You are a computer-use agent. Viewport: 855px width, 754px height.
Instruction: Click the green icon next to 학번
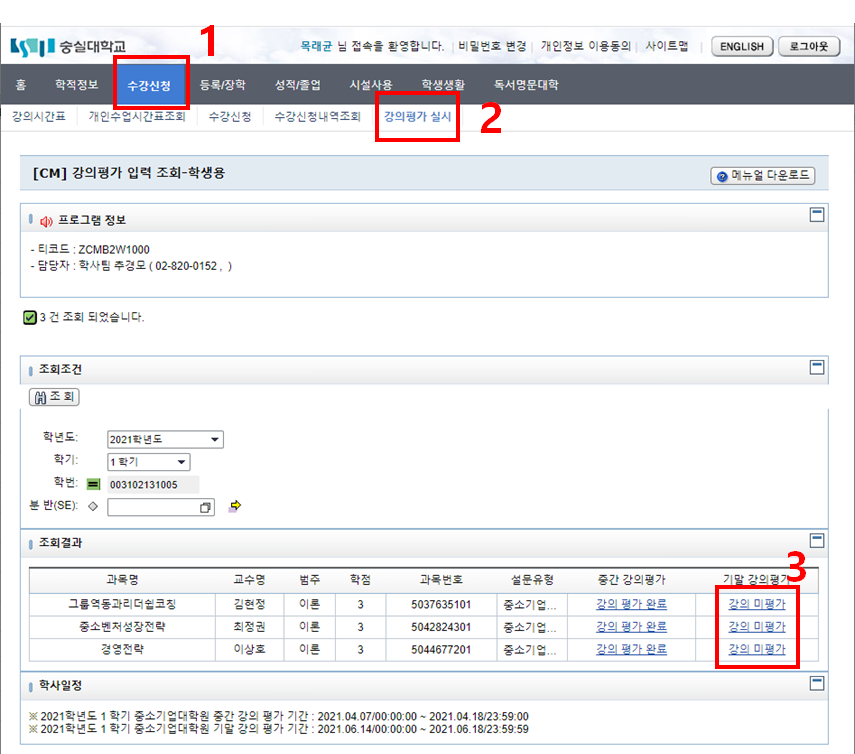(93, 484)
